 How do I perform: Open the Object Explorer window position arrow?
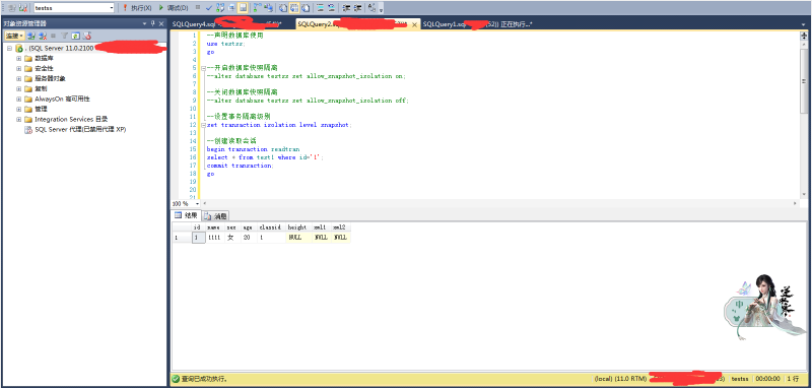(144, 23)
